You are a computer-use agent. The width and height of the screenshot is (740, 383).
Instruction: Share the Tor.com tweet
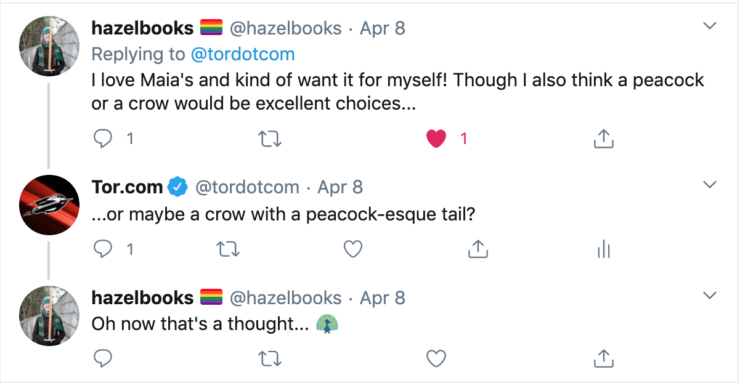[478, 249]
